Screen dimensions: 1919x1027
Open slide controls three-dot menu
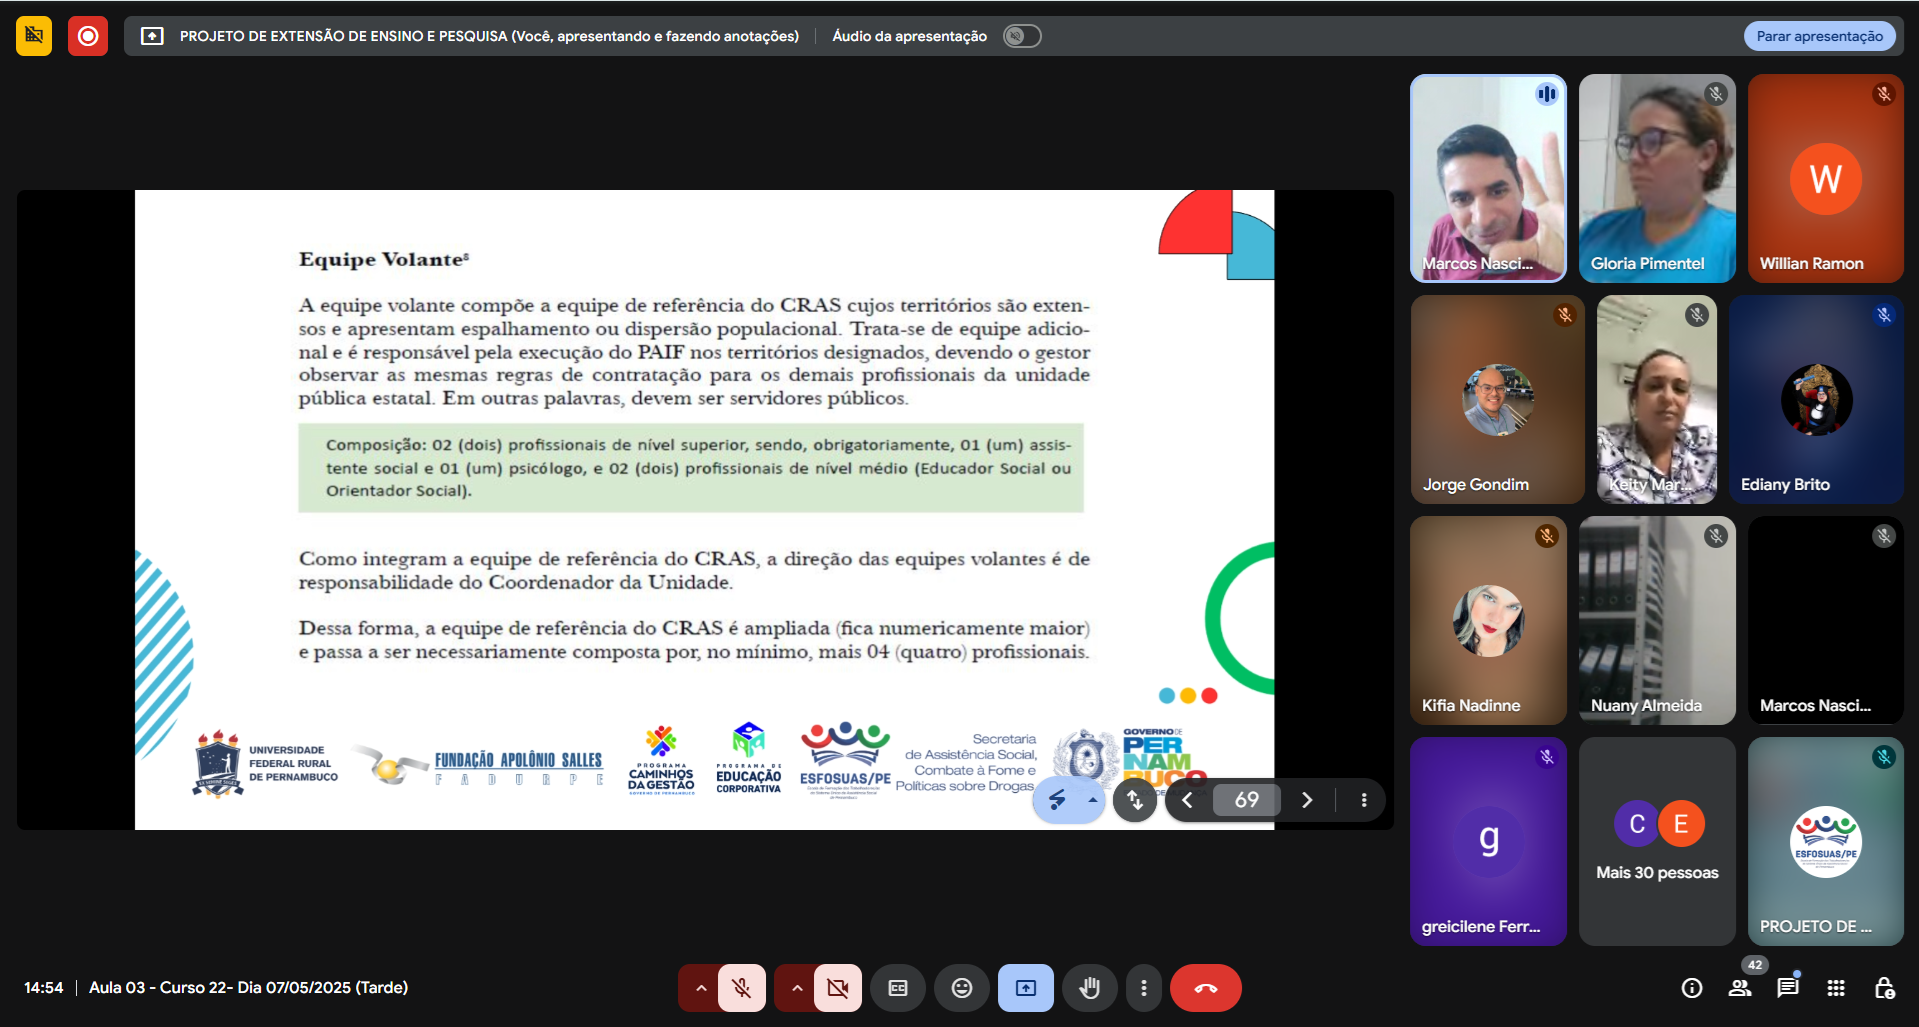click(x=1363, y=800)
